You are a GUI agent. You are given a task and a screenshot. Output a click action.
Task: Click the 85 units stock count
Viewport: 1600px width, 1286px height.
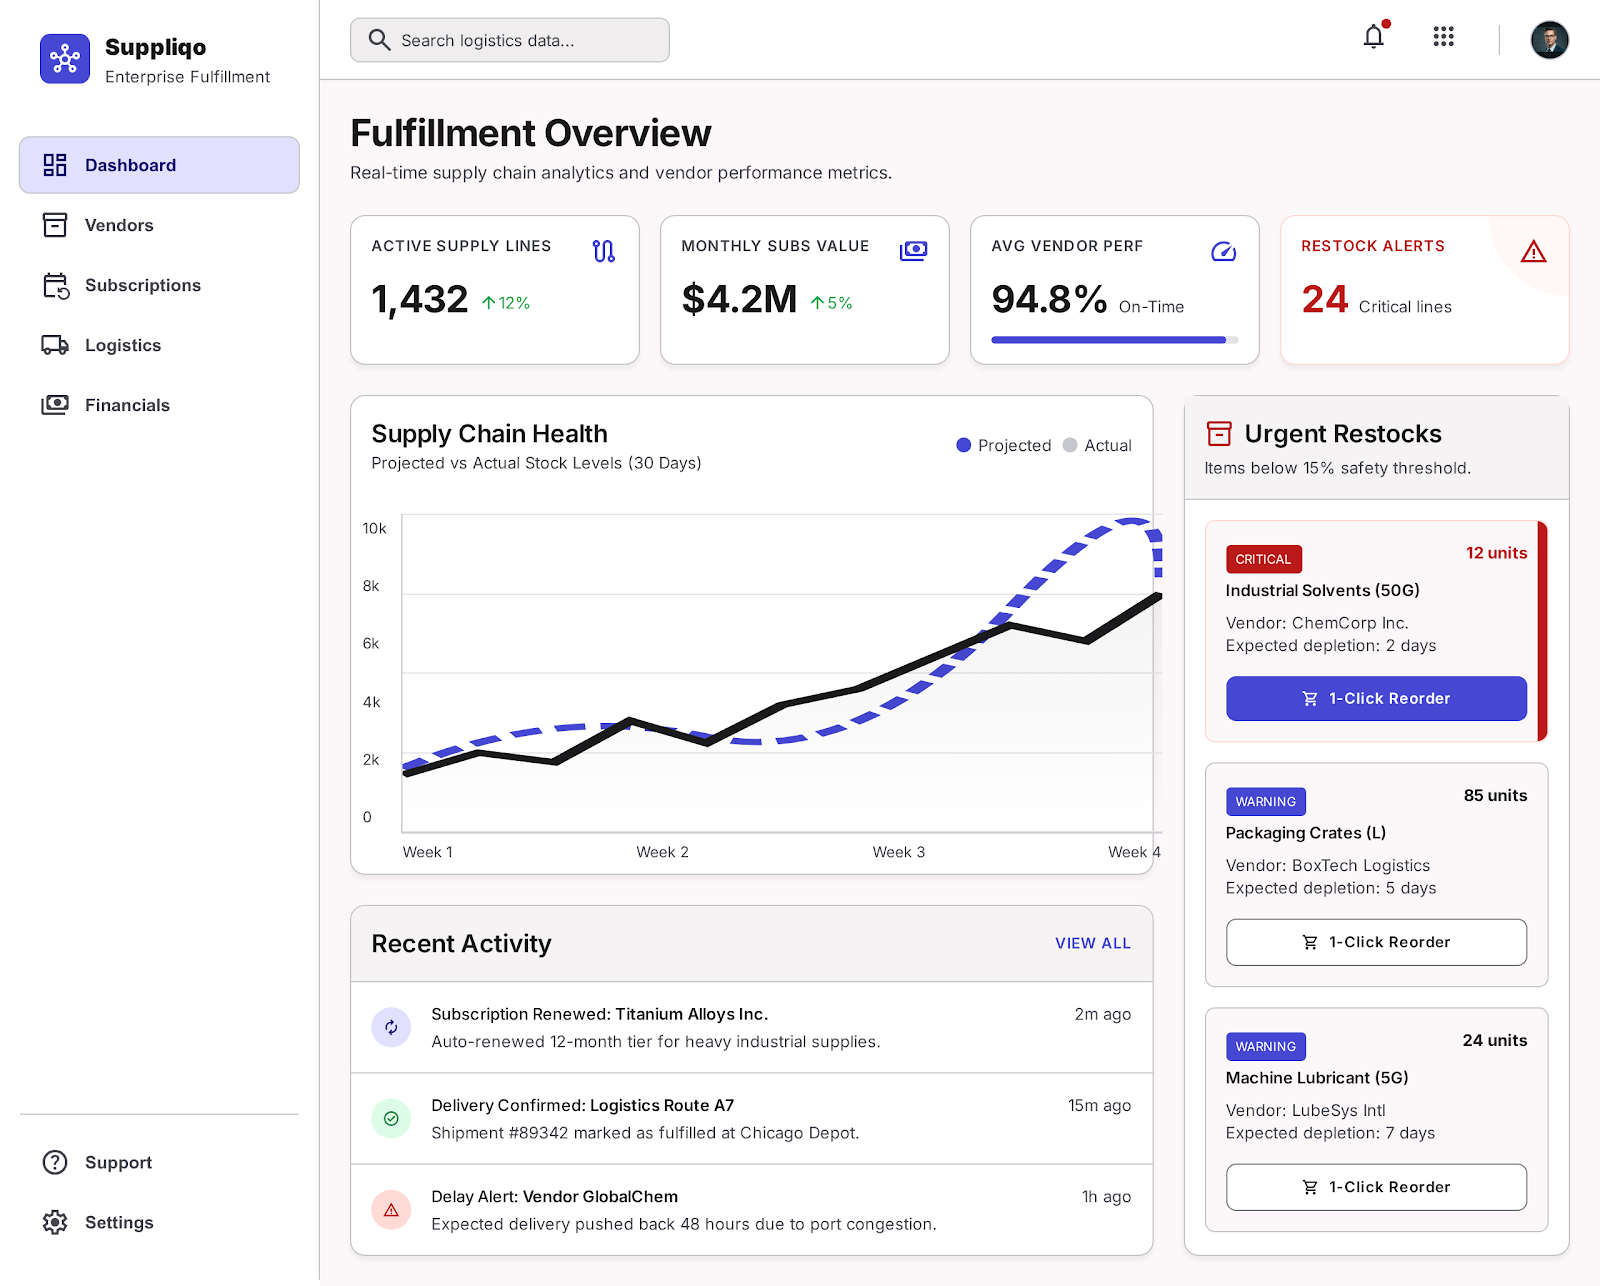point(1496,795)
